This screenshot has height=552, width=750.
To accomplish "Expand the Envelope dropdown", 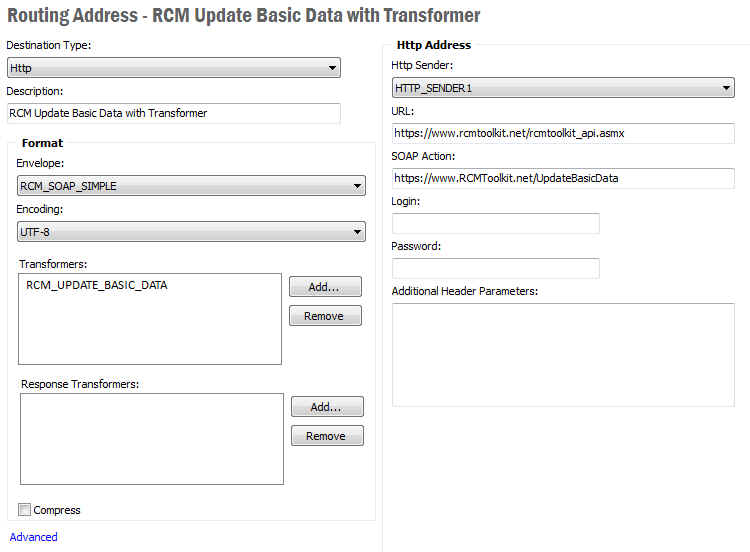I will pos(191,186).
